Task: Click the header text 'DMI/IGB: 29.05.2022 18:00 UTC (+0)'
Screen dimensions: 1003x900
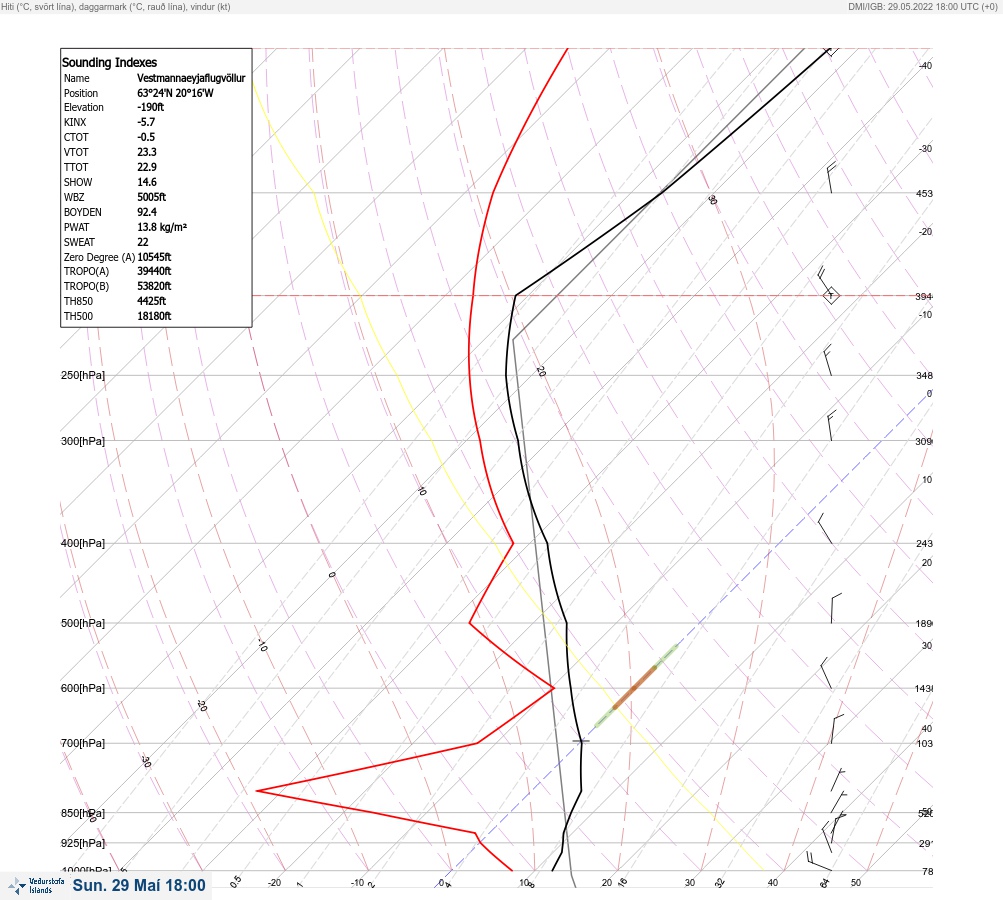Action: tap(922, 6)
